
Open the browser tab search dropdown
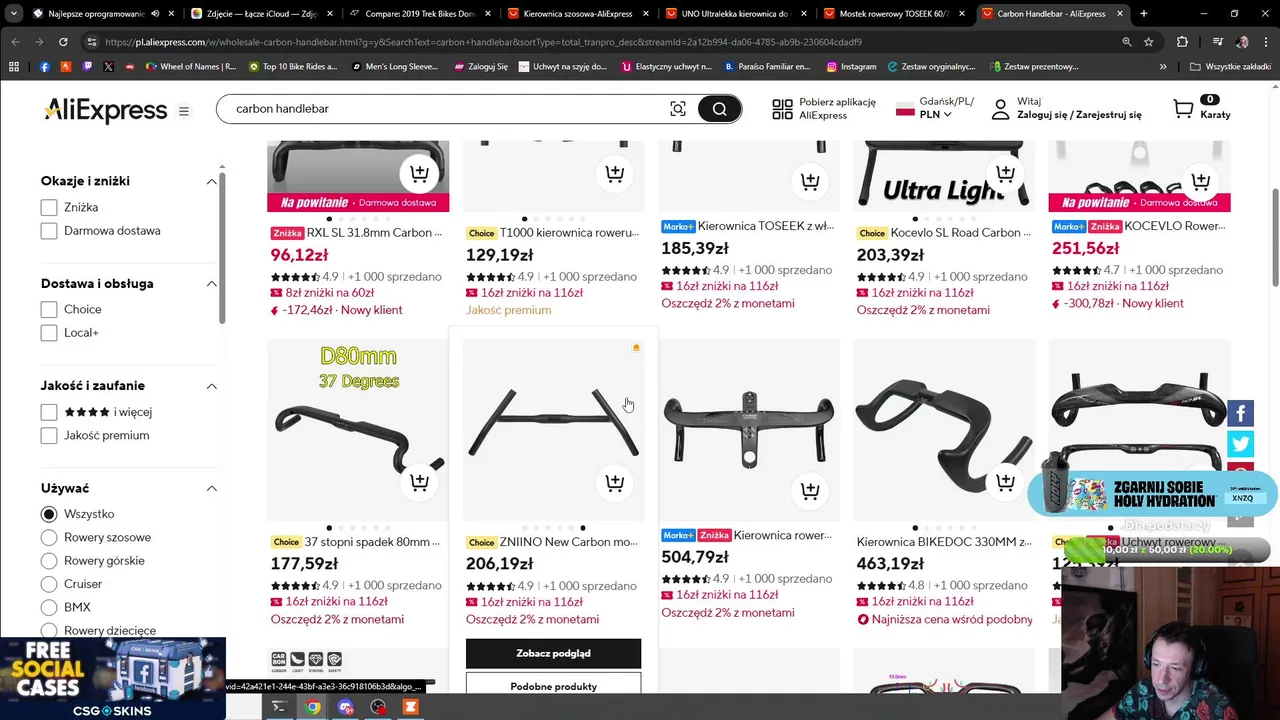click(x=13, y=14)
